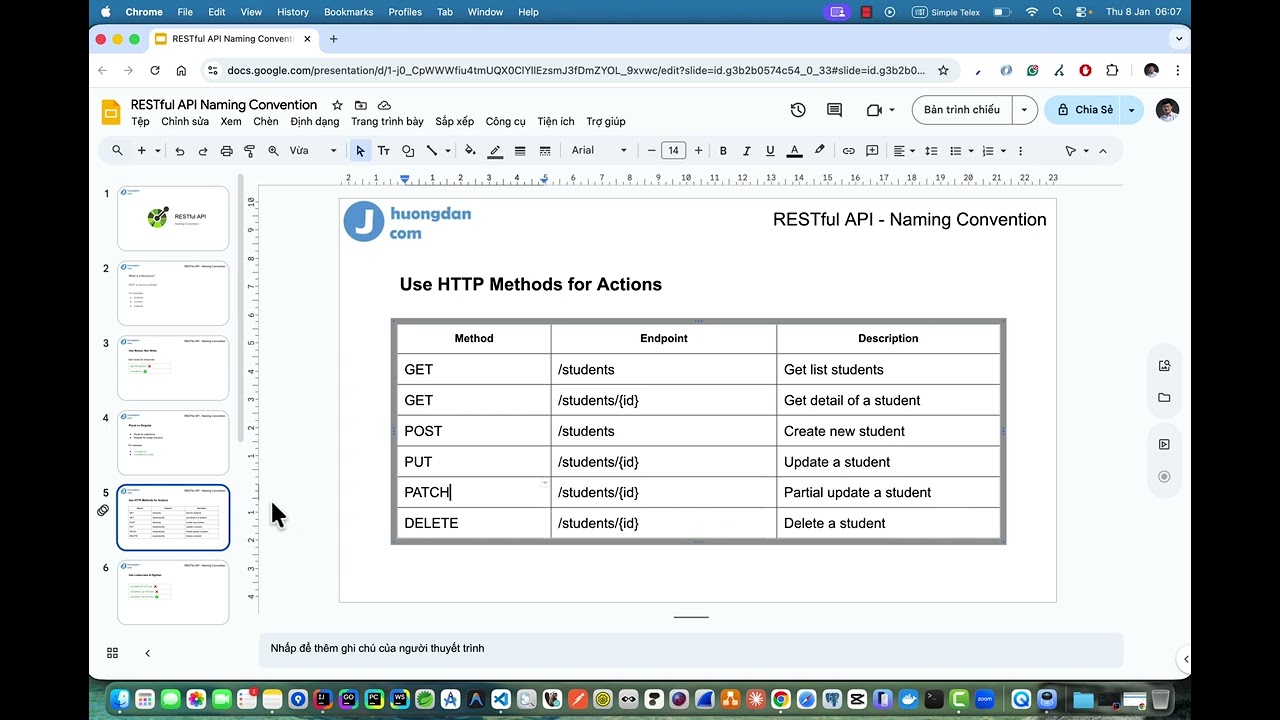The width and height of the screenshot is (1280, 720).
Task: Open the Định dạng menu
Action: click(315, 122)
